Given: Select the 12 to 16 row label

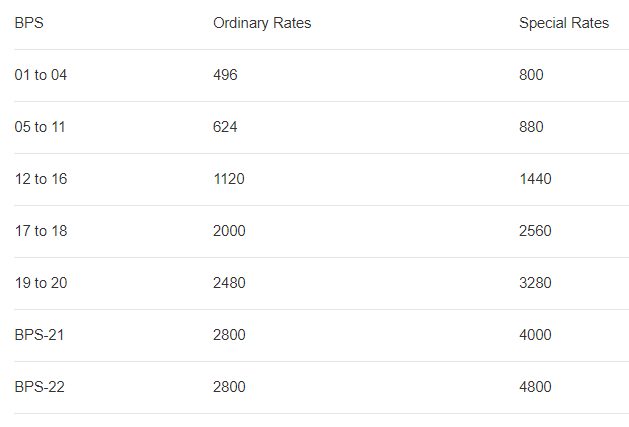Looking at the screenshot, I should [40, 179].
